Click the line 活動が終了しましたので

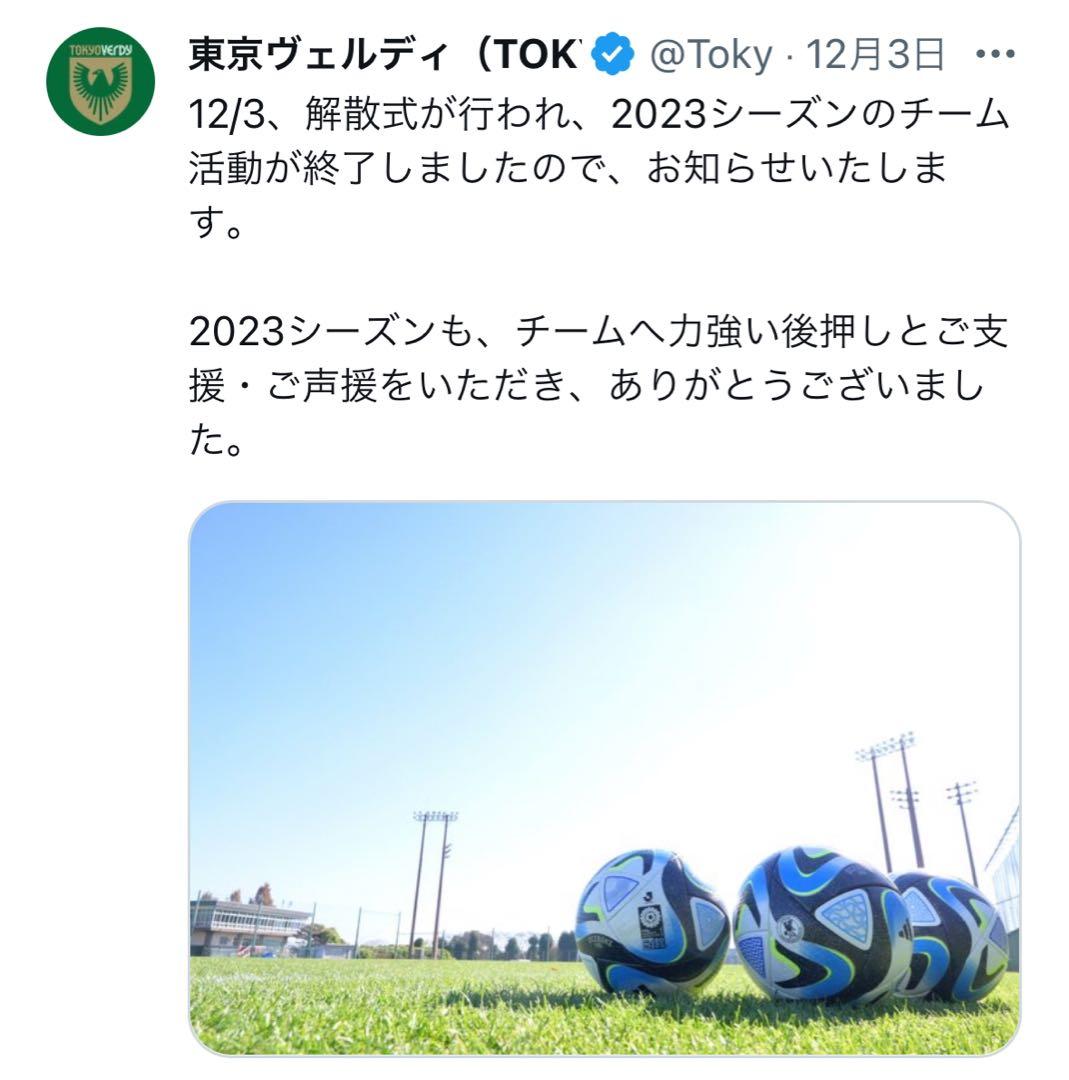pyautogui.click(x=568, y=171)
